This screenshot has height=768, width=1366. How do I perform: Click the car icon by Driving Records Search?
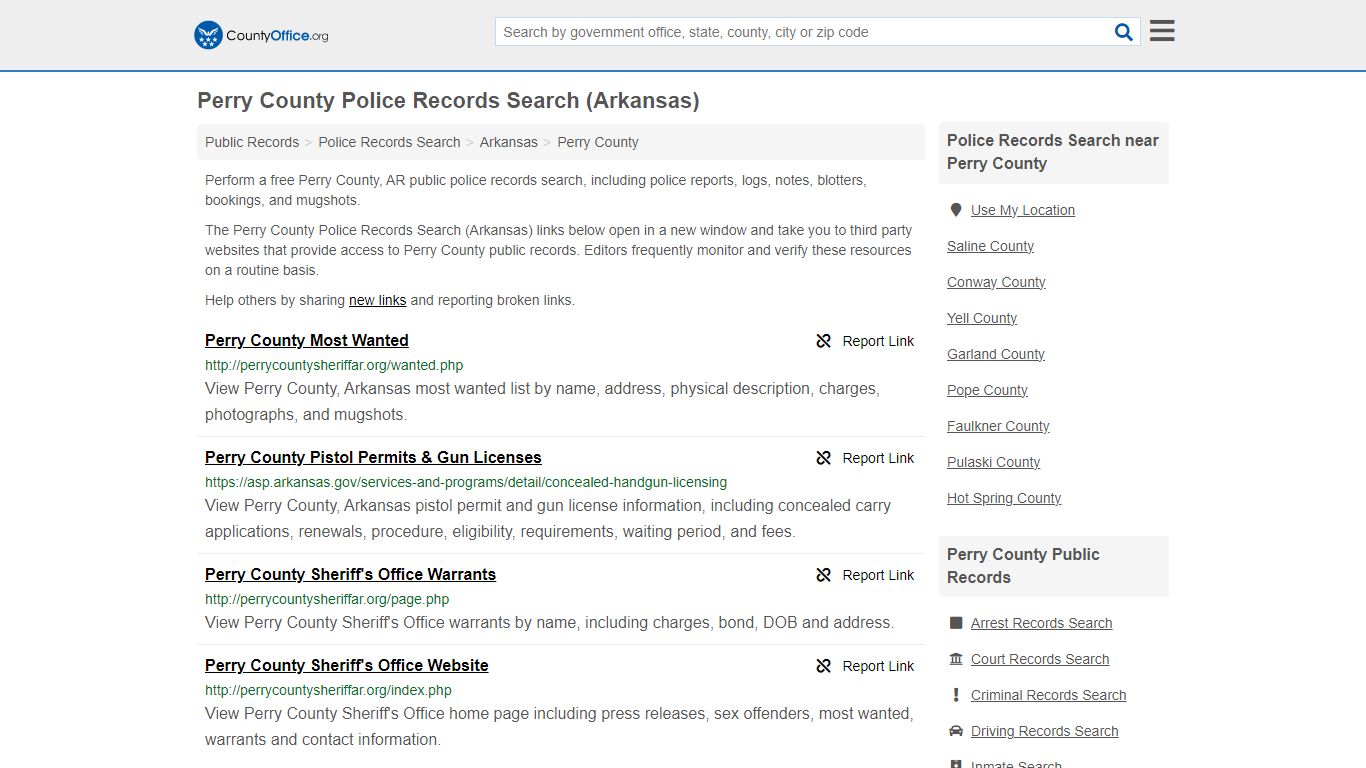coord(956,731)
